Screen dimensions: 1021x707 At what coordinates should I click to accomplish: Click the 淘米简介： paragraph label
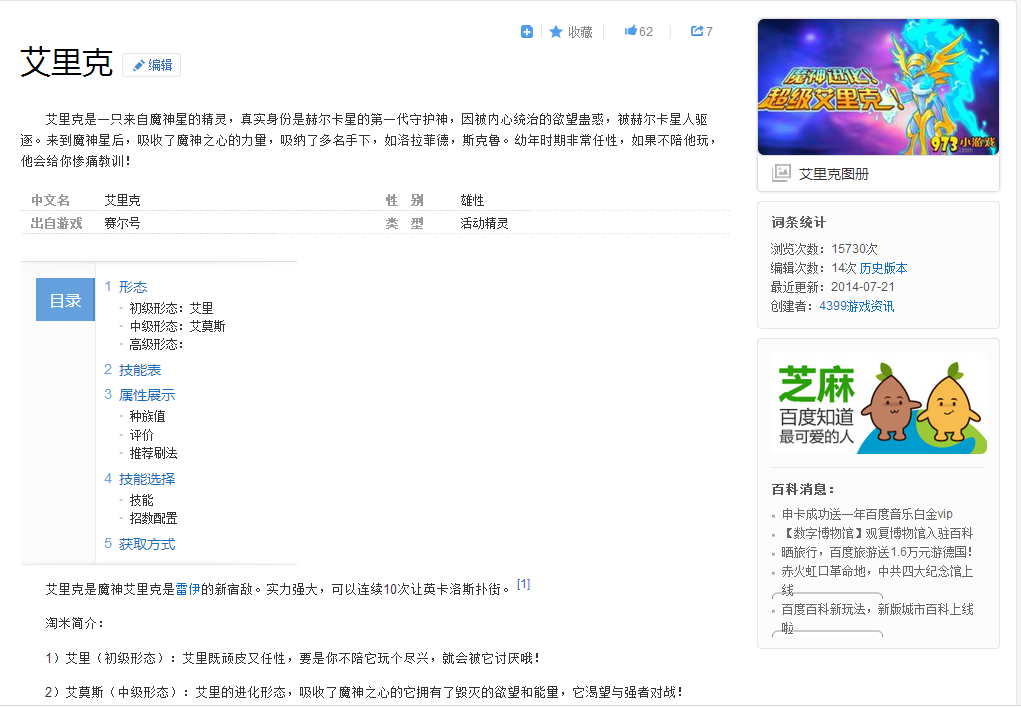click(x=75, y=623)
